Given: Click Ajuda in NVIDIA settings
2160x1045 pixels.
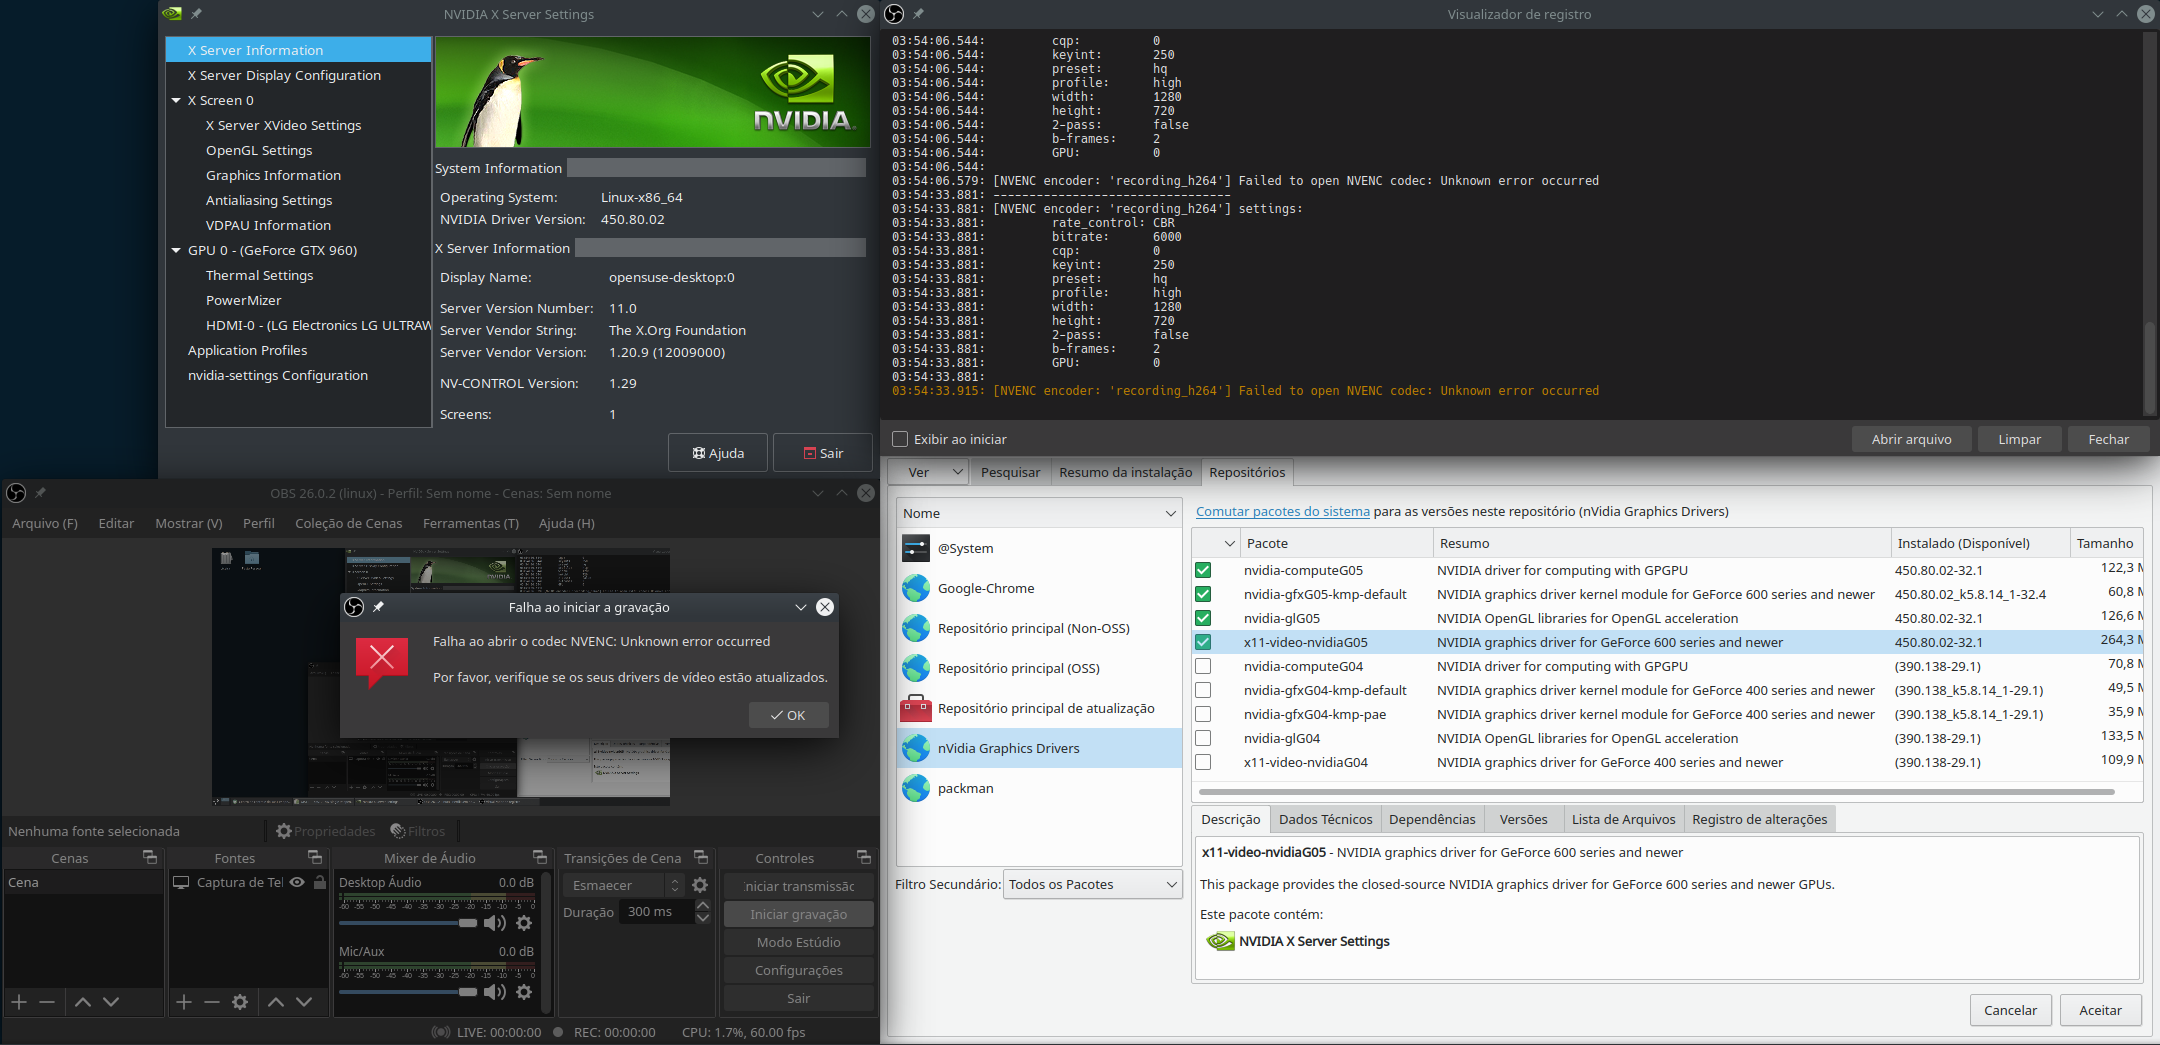Looking at the screenshot, I should pos(718,453).
